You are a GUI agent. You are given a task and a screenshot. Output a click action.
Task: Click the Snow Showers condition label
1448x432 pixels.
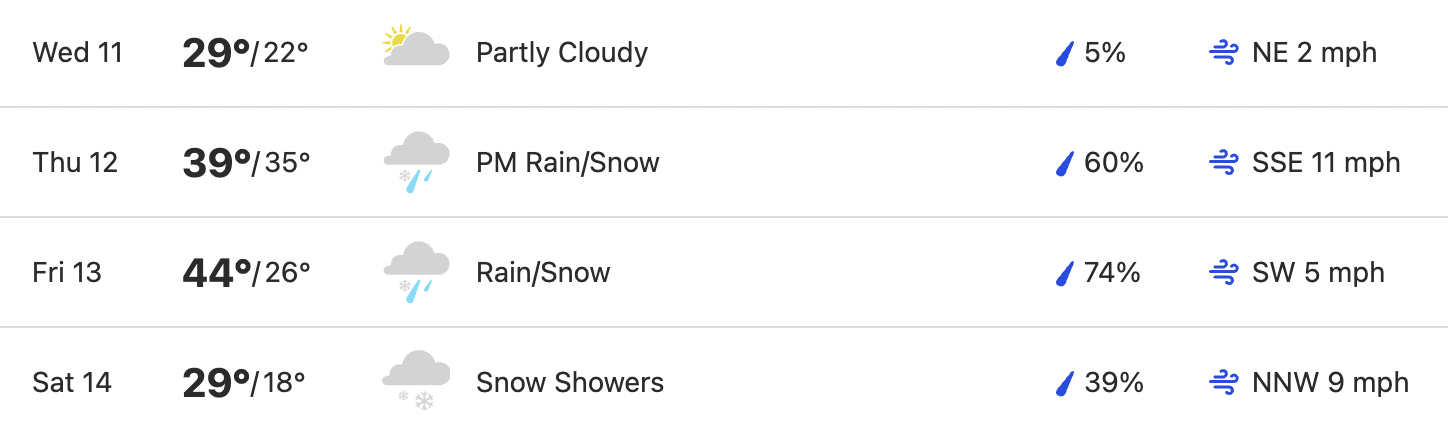[570, 383]
